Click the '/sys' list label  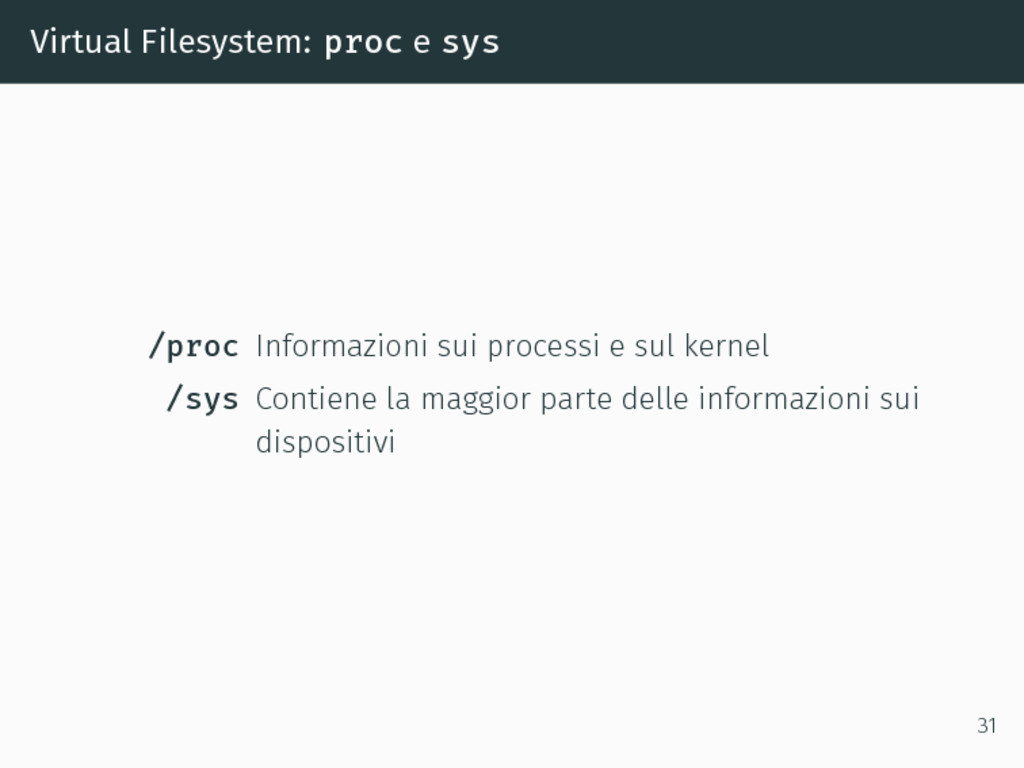[x=202, y=399]
